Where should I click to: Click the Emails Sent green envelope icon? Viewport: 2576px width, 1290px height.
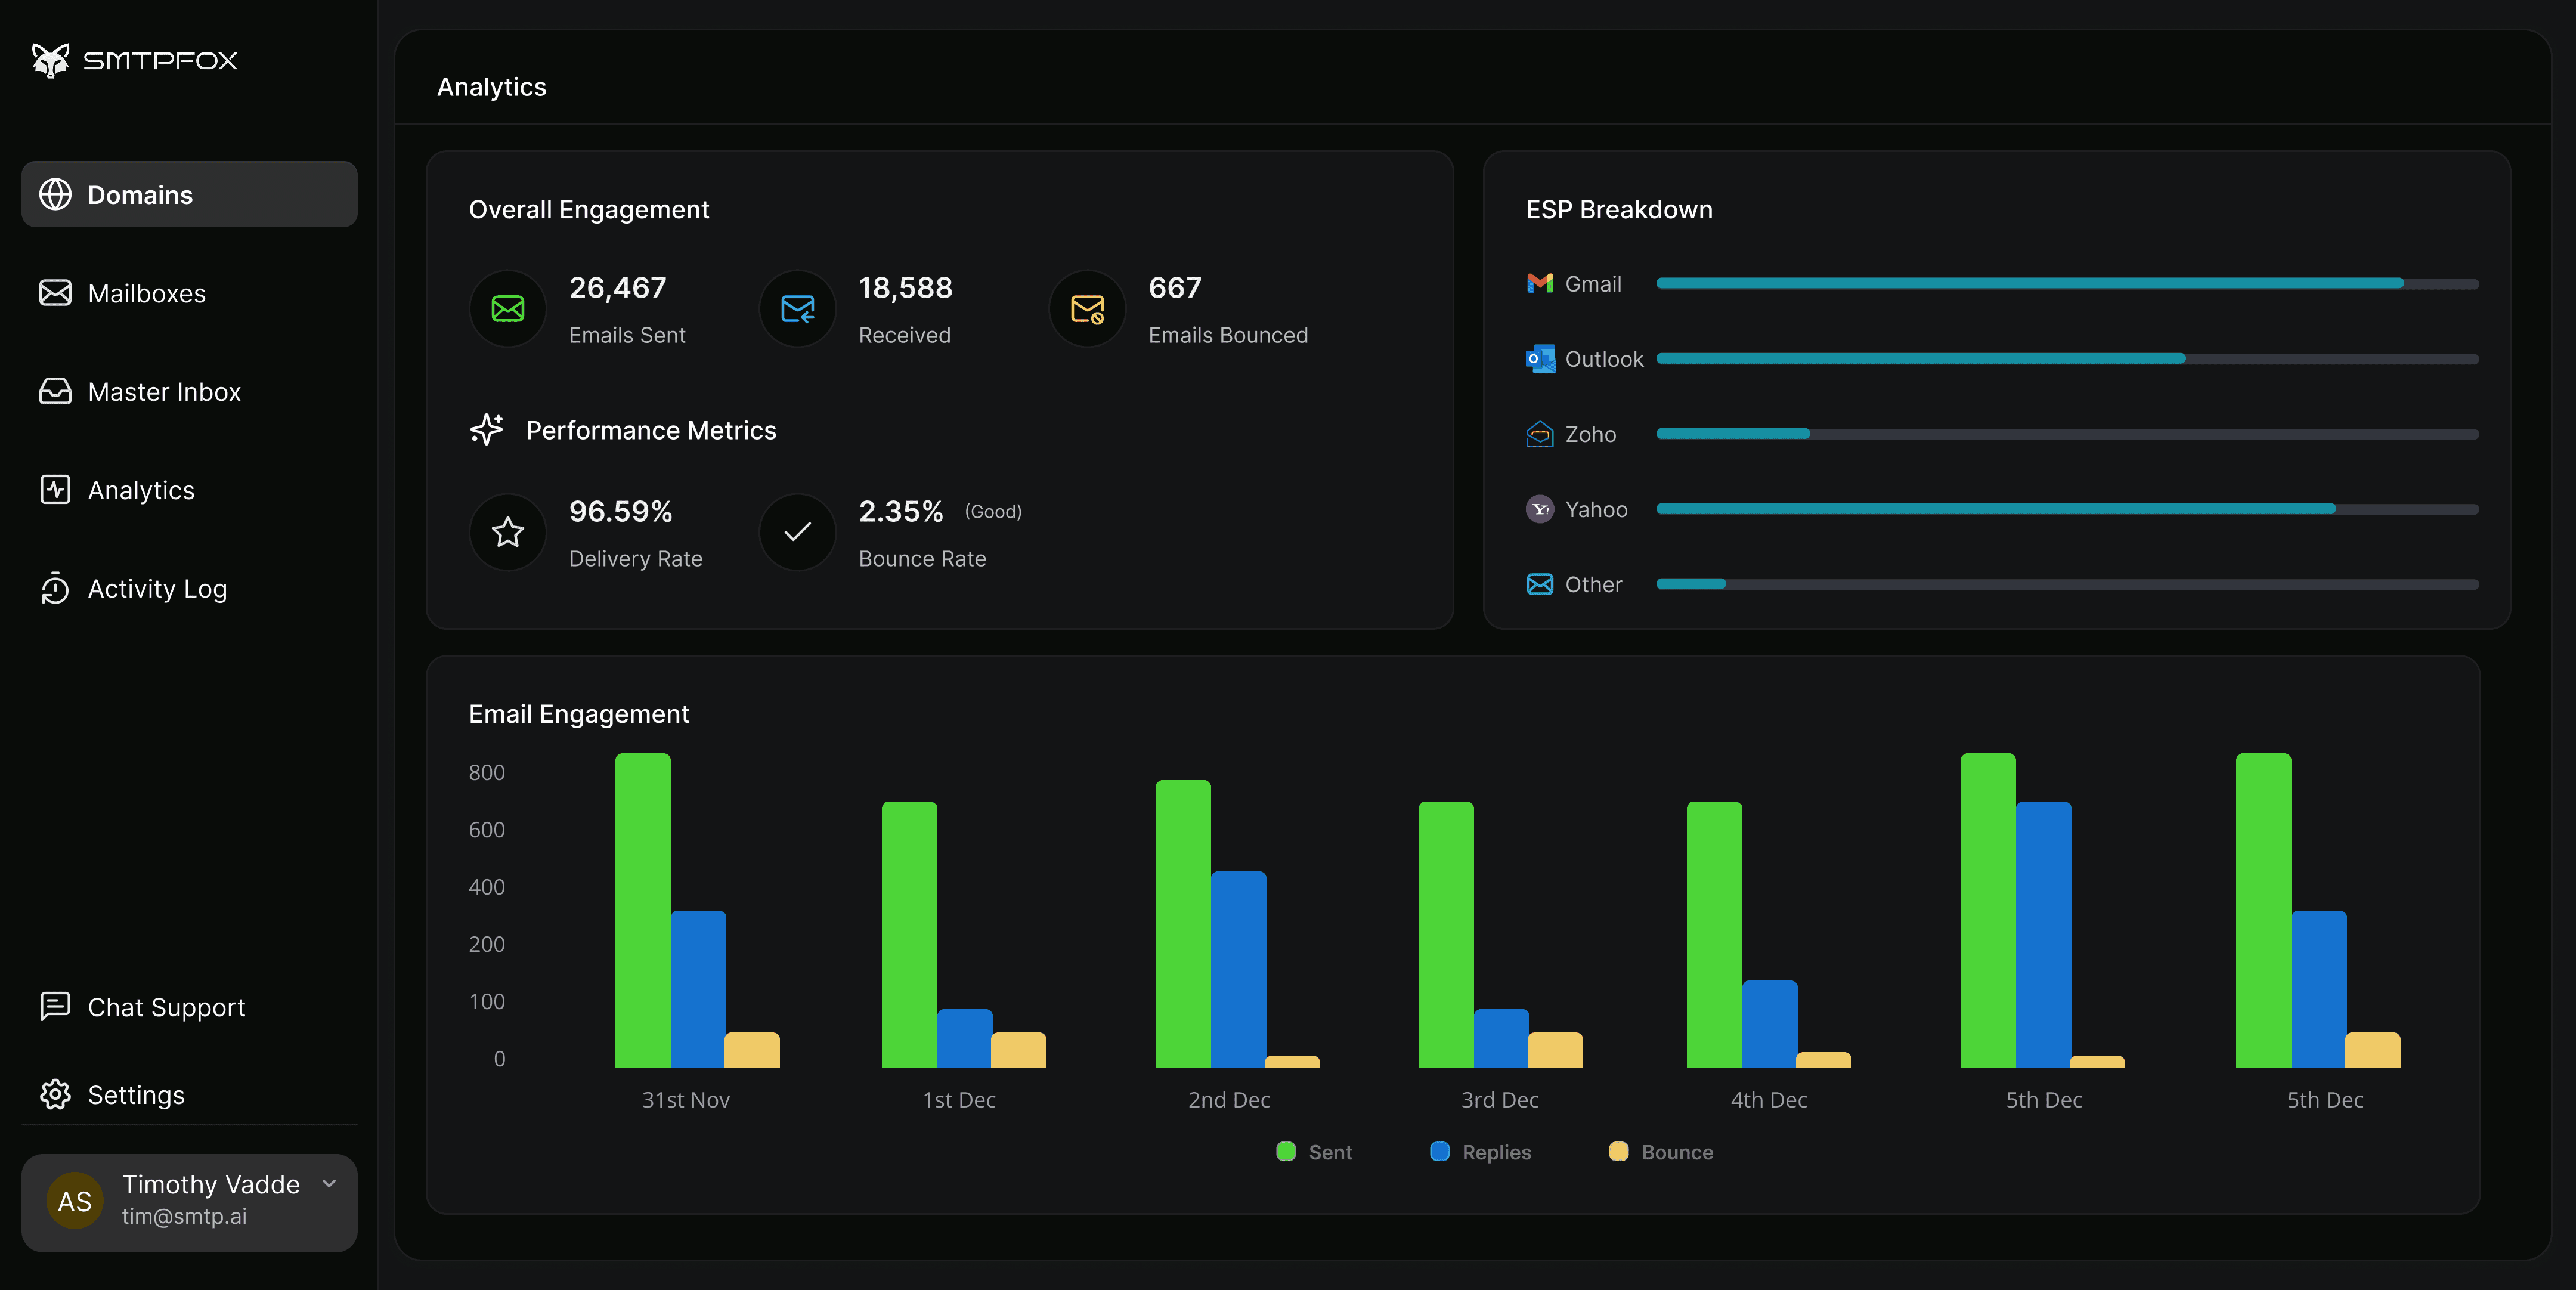[508, 309]
